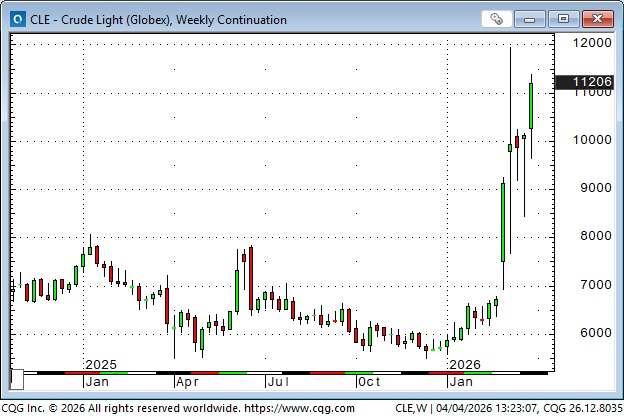Click the Jul label on the time axis
This screenshot has width=624, height=416.
[276, 381]
